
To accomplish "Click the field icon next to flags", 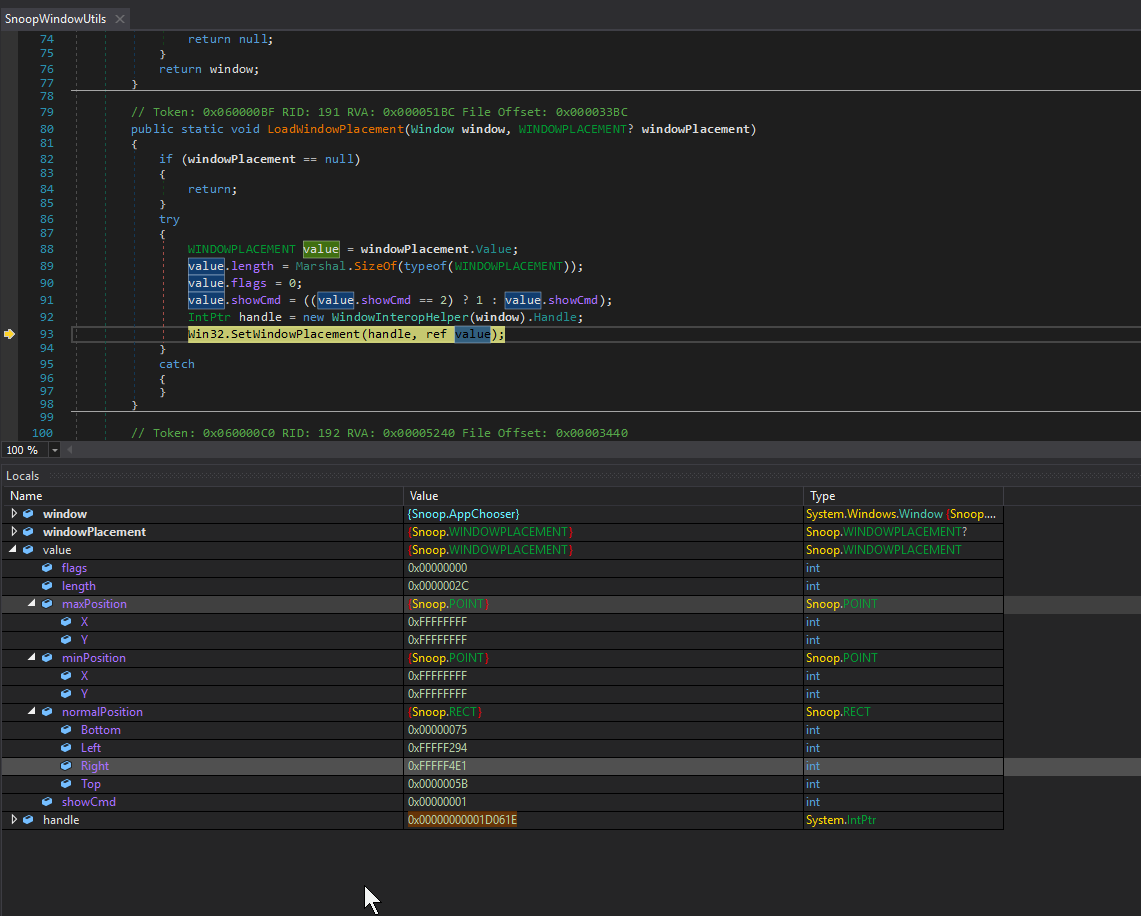I will 47,567.
